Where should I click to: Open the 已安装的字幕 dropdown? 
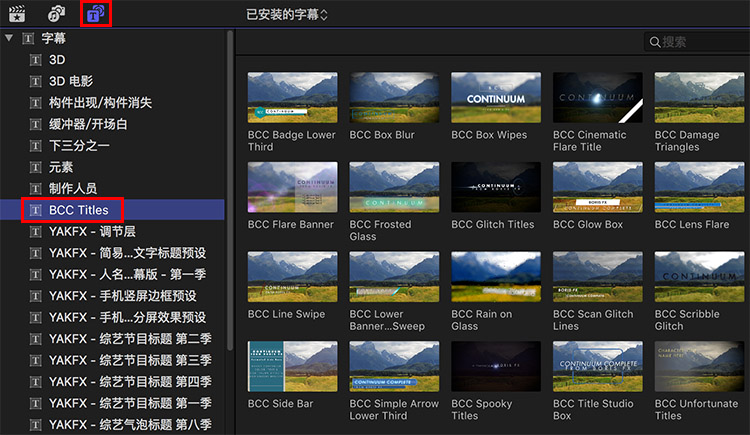(x=287, y=15)
